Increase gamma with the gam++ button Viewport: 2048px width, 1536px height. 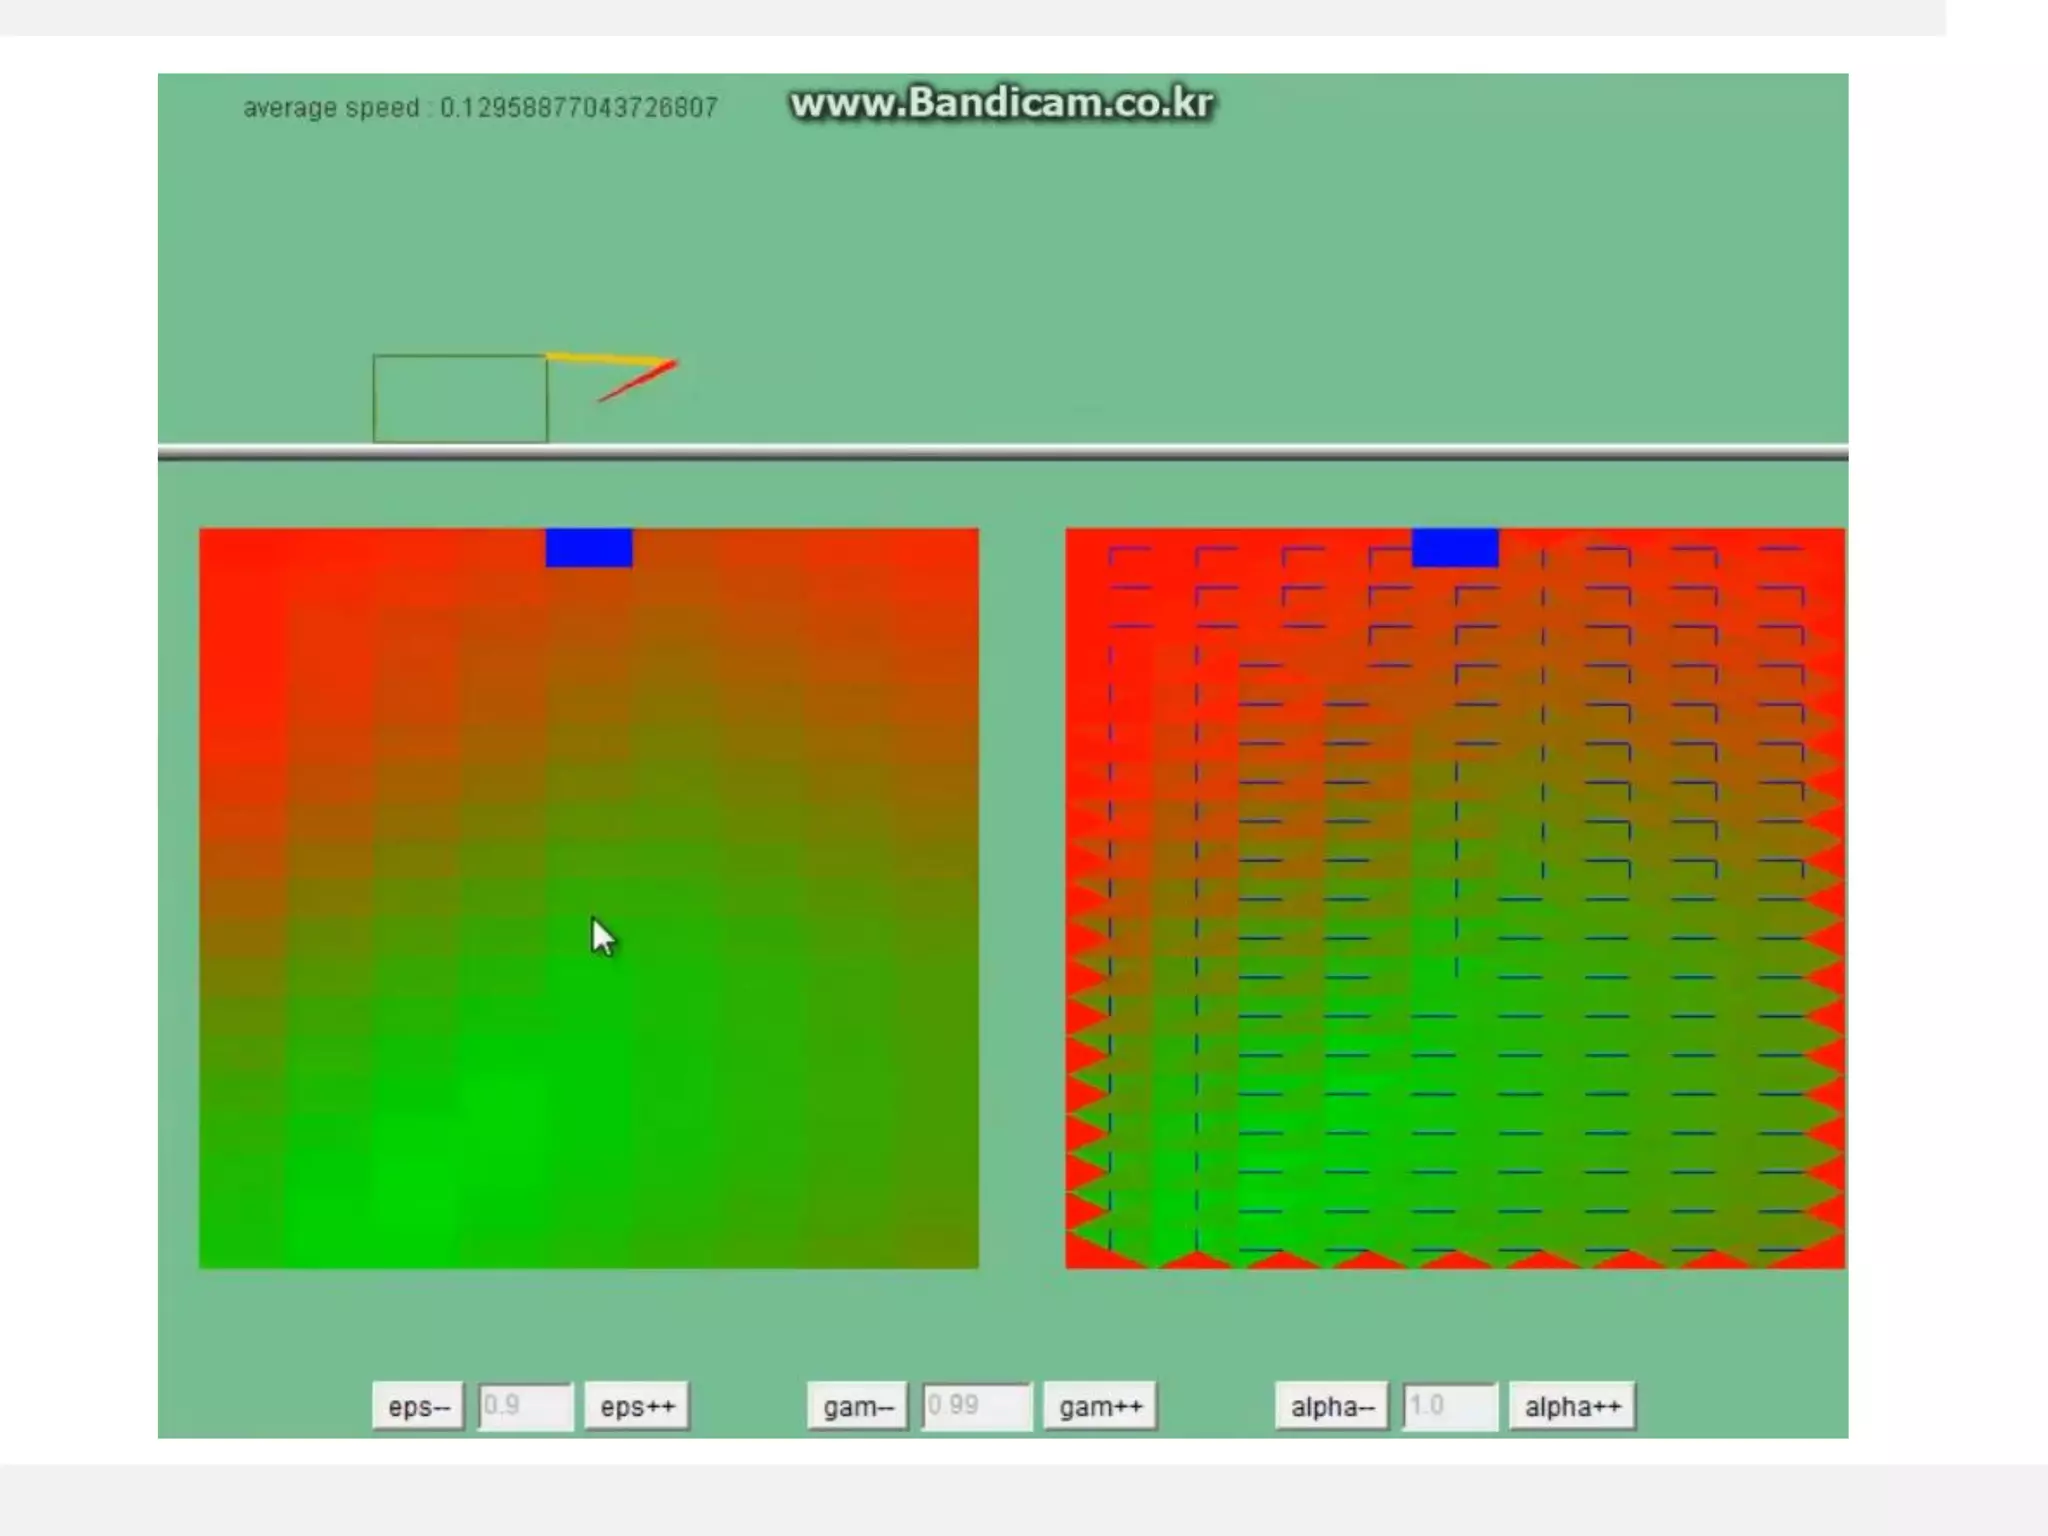(x=1100, y=1406)
